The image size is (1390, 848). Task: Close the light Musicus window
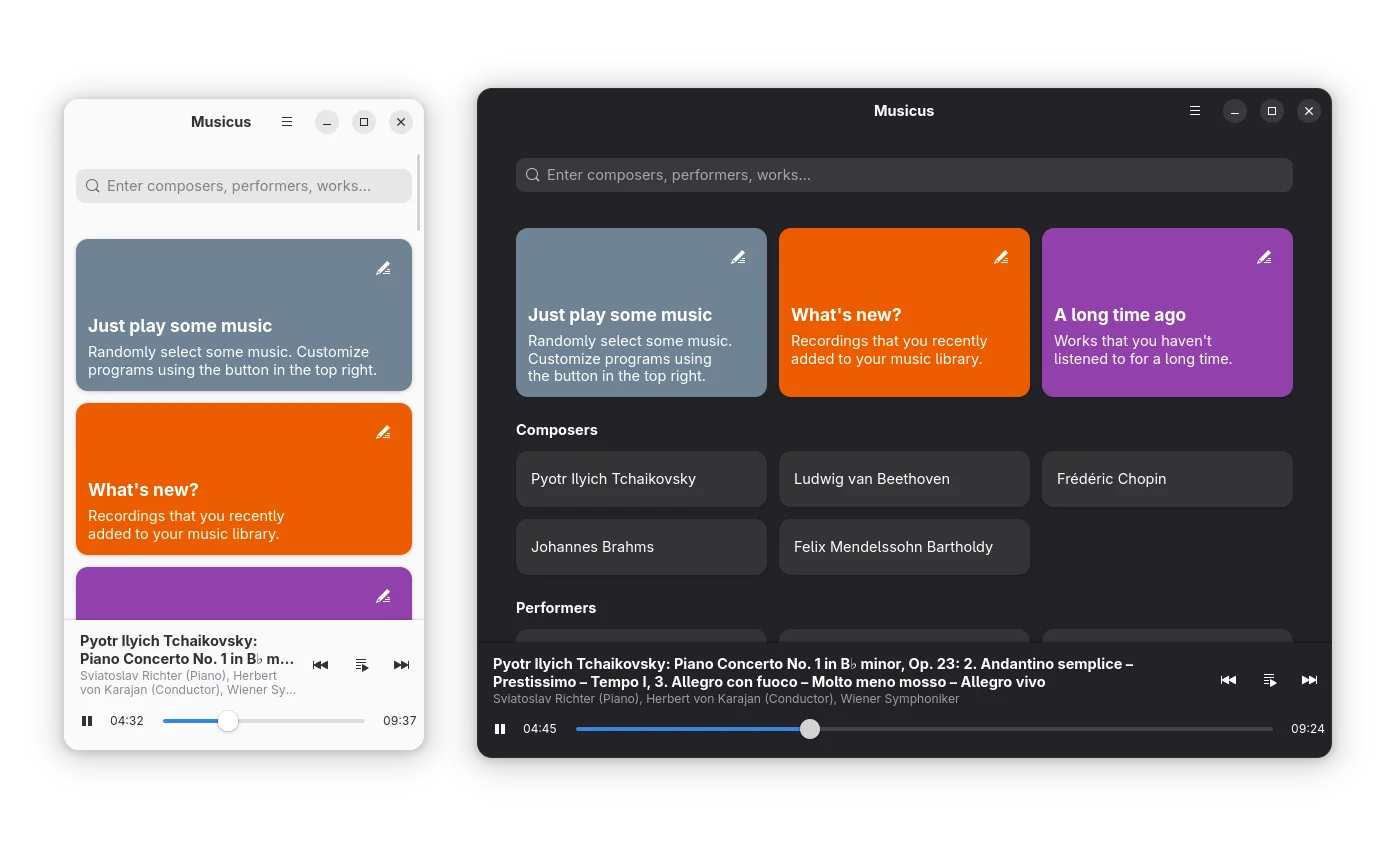pos(401,122)
